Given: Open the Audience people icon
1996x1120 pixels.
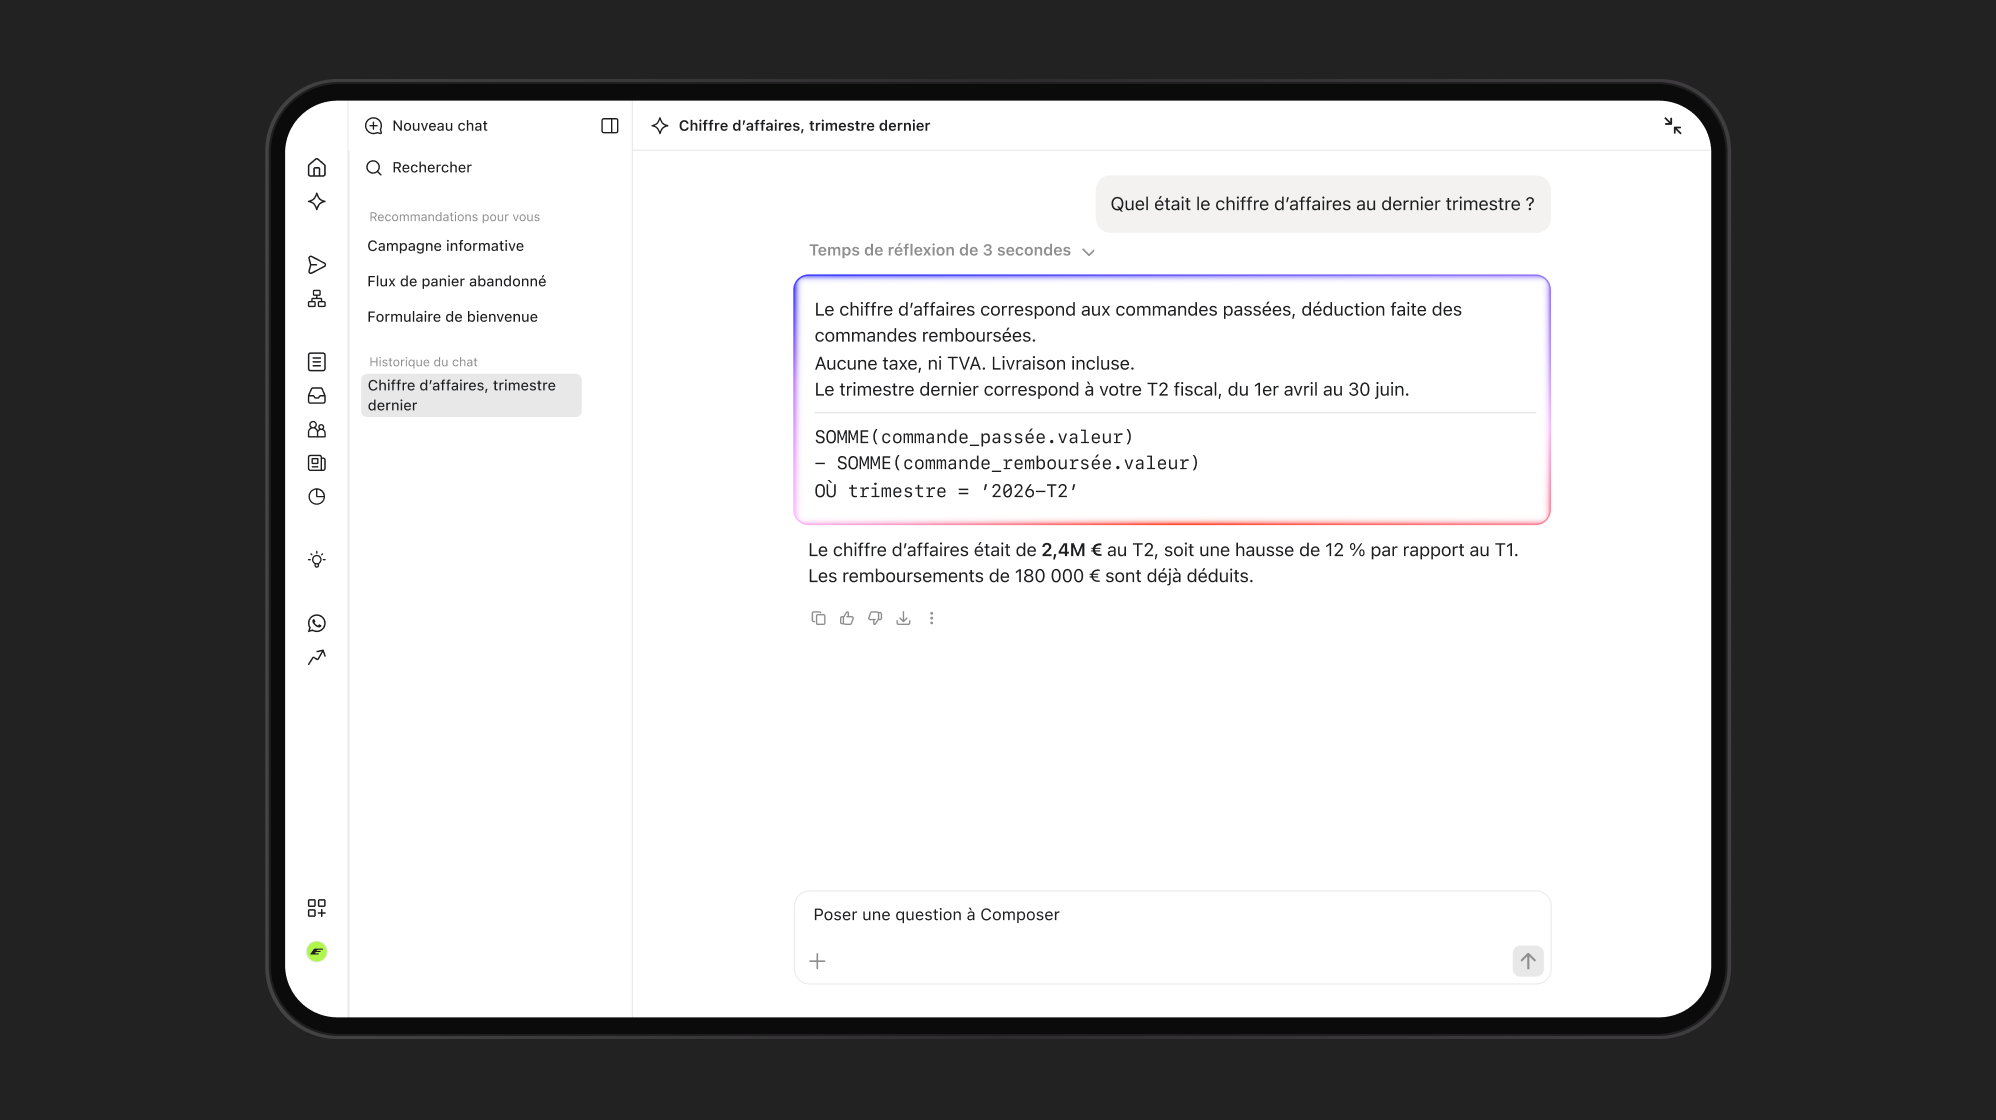Looking at the screenshot, I should [317, 430].
